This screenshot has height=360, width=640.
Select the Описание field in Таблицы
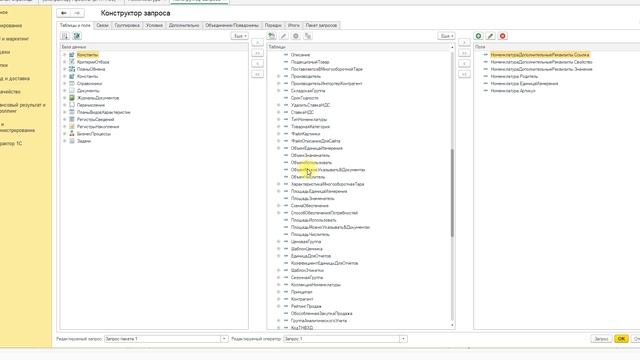[x=300, y=55]
